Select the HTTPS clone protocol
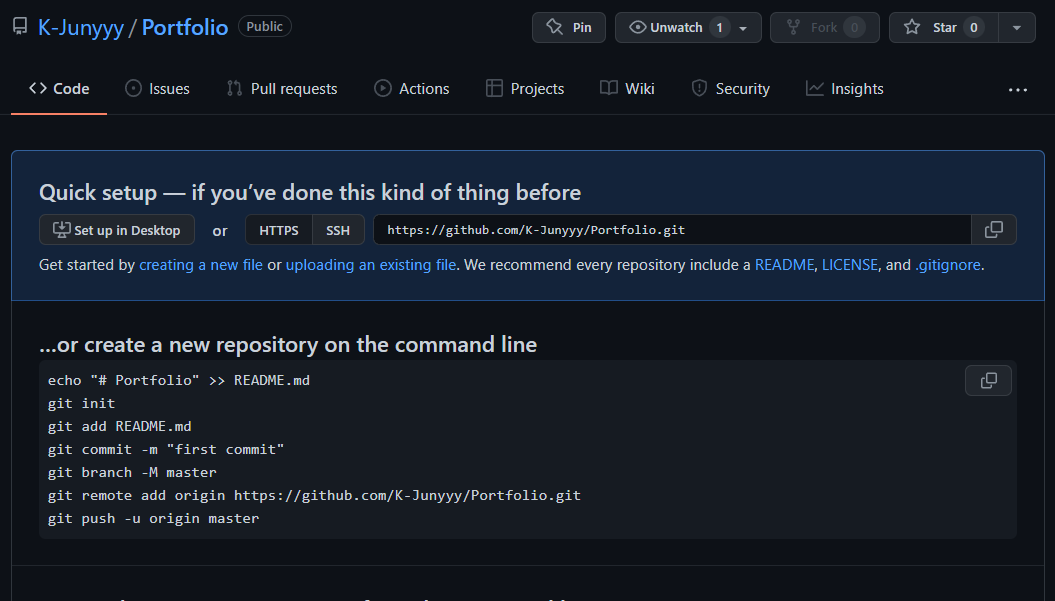 (x=279, y=230)
